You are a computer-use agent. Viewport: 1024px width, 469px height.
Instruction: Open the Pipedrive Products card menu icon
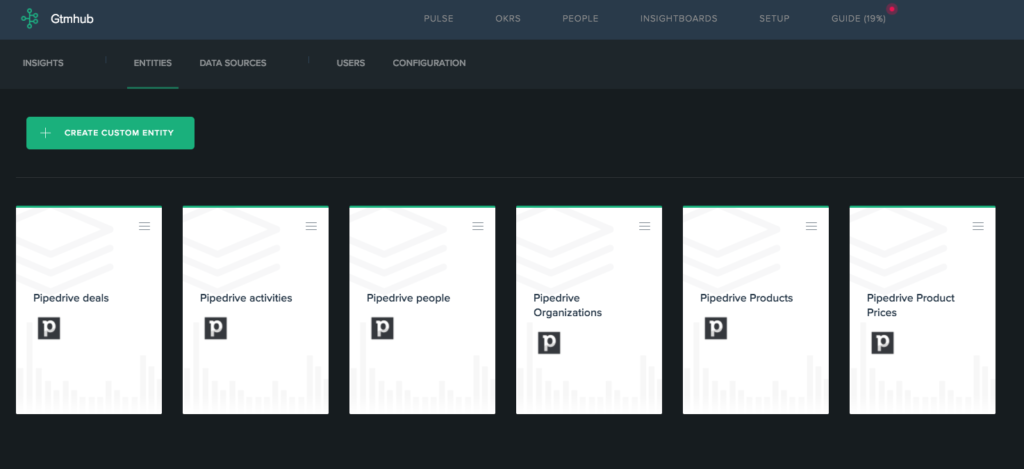[811, 226]
